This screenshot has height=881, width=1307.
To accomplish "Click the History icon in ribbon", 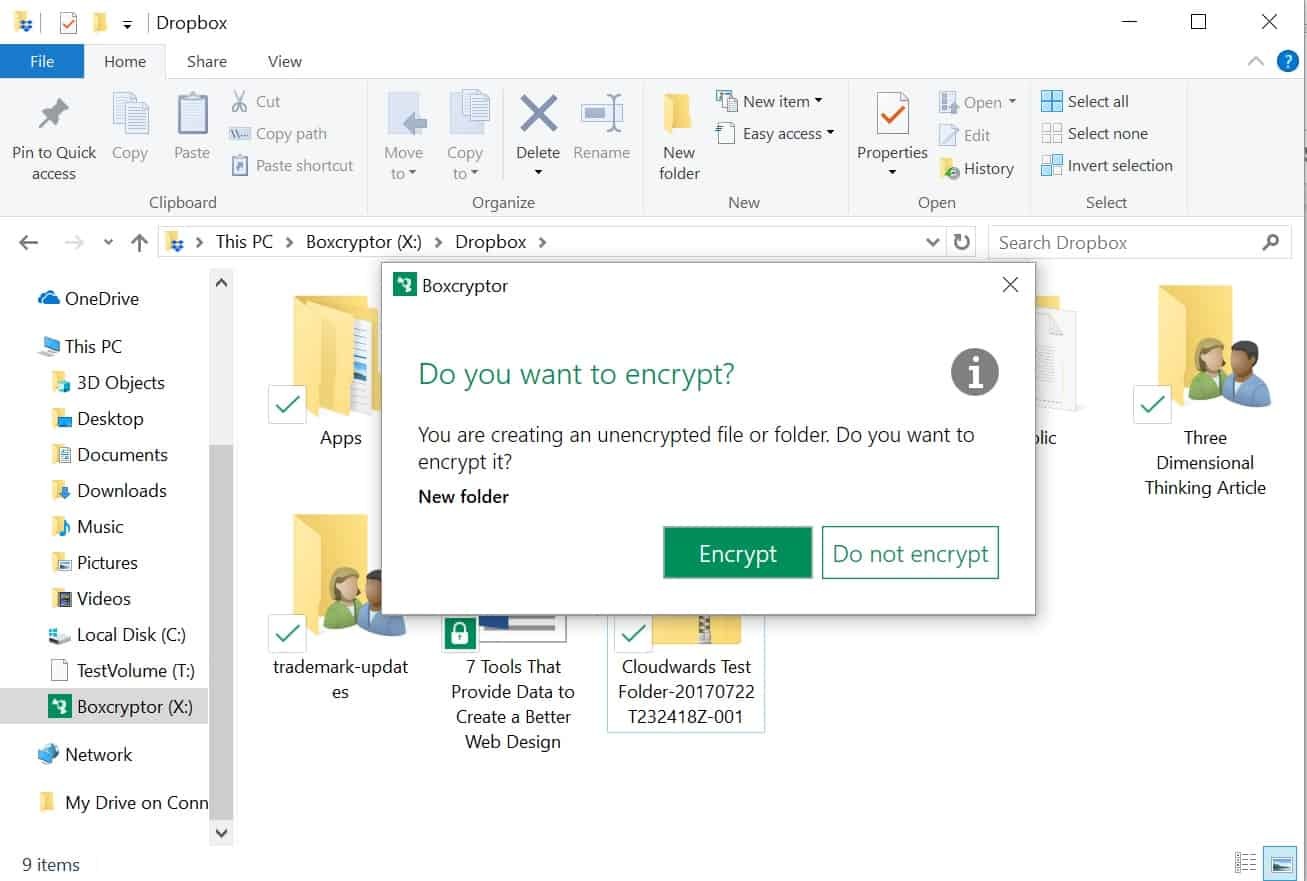I will pos(949,169).
